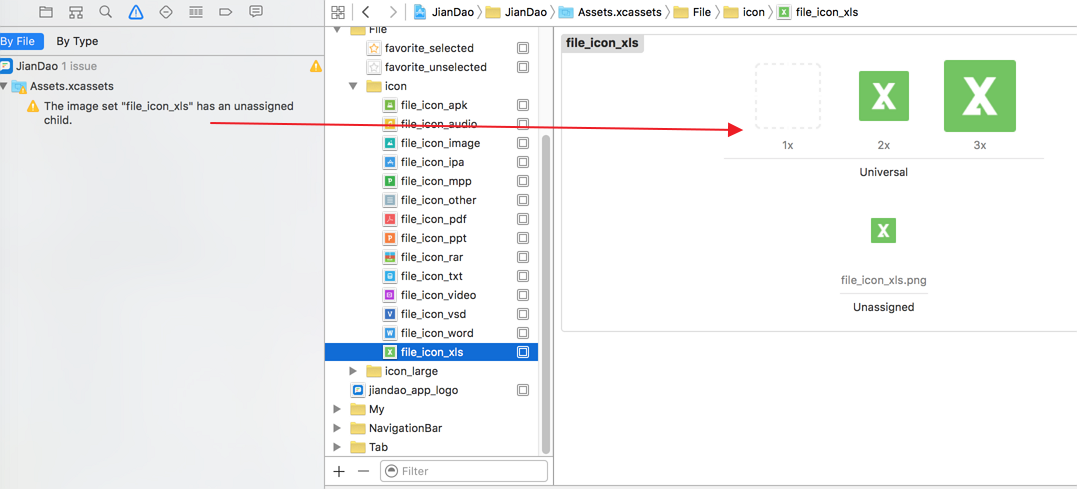Open the Project navigator folder icon

[46, 12]
